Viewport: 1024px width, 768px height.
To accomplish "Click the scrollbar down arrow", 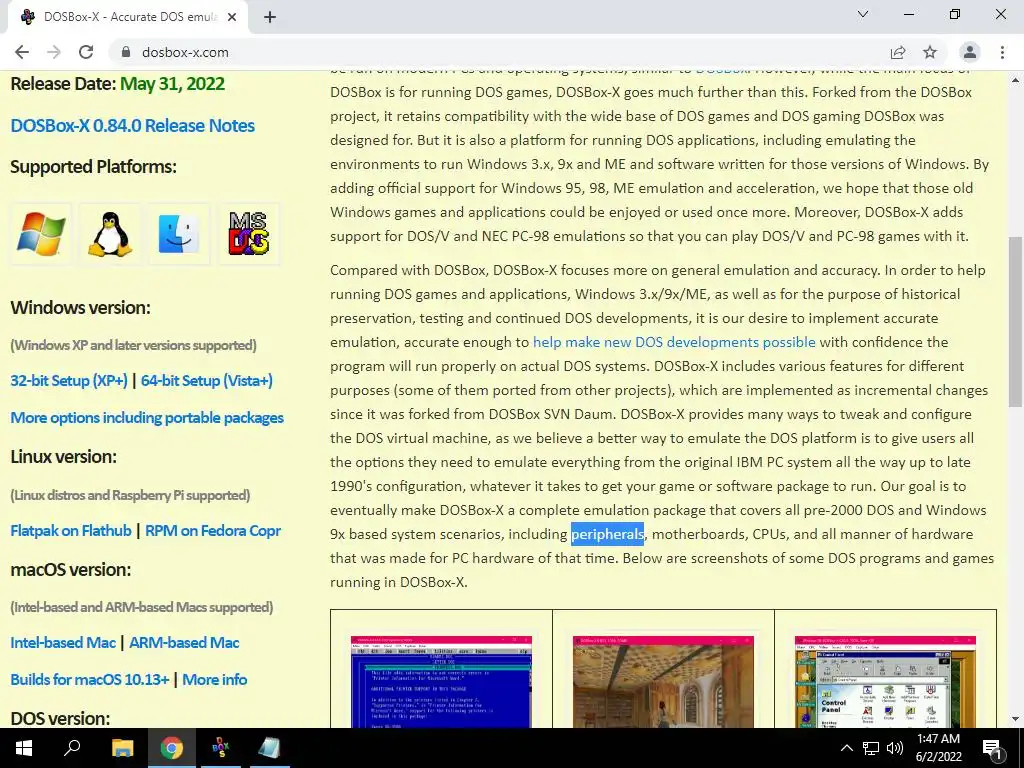I will click(x=1015, y=719).
